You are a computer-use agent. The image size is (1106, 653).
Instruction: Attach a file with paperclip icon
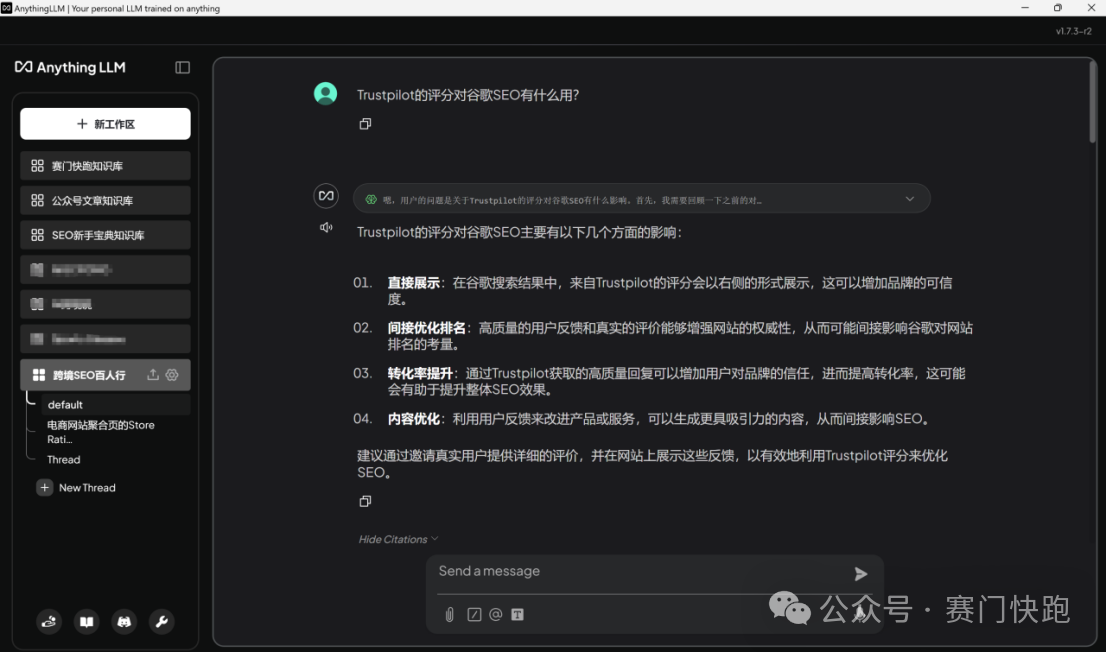pos(450,615)
